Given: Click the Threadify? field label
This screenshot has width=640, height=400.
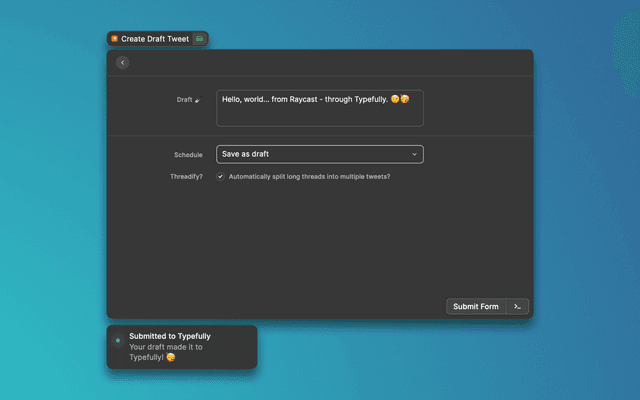Looking at the screenshot, I should coord(186,176).
